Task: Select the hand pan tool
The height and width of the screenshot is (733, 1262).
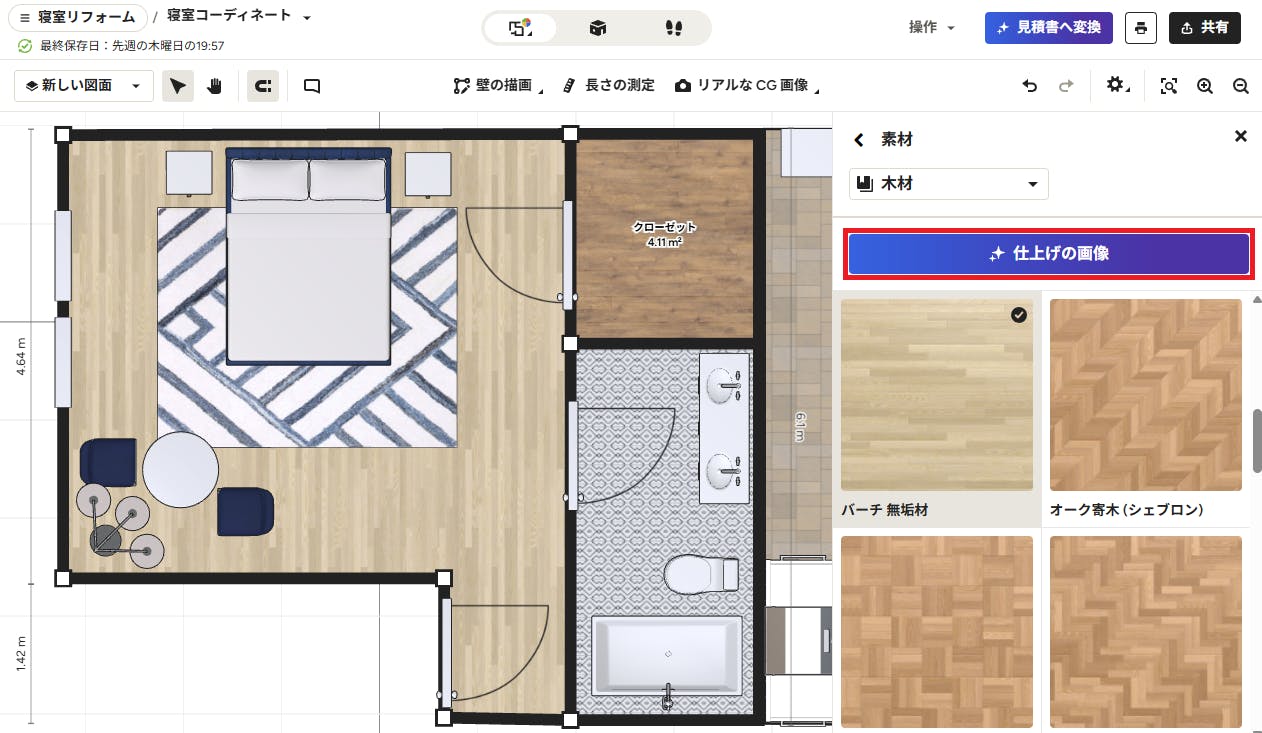Action: pos(213,86)
